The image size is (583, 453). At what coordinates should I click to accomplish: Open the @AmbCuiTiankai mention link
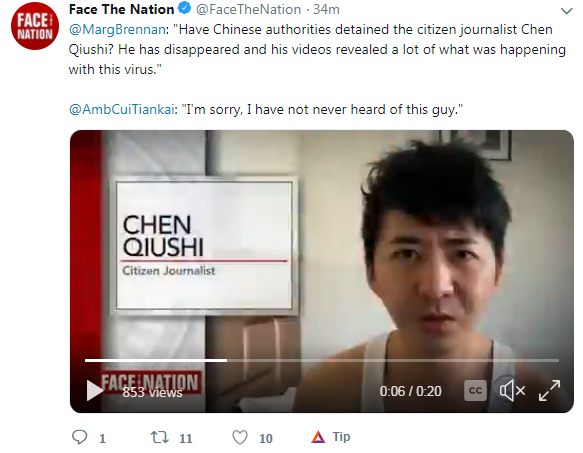pos(122,109)
